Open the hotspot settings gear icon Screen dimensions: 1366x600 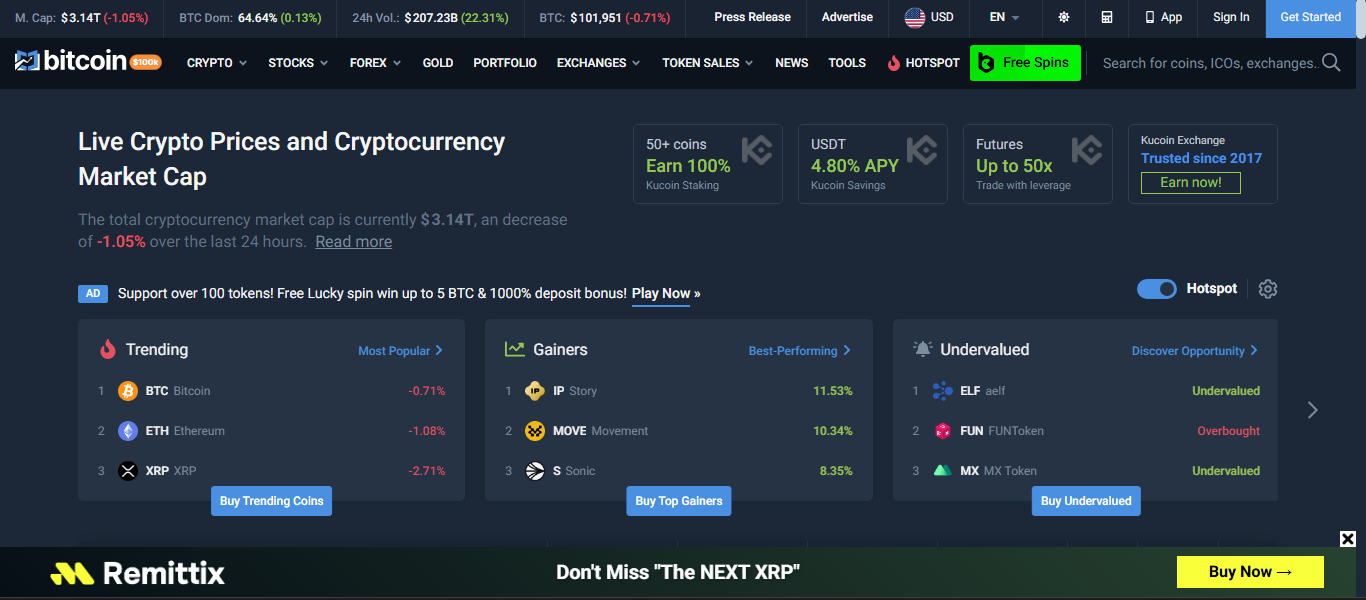click(1268, 289)
